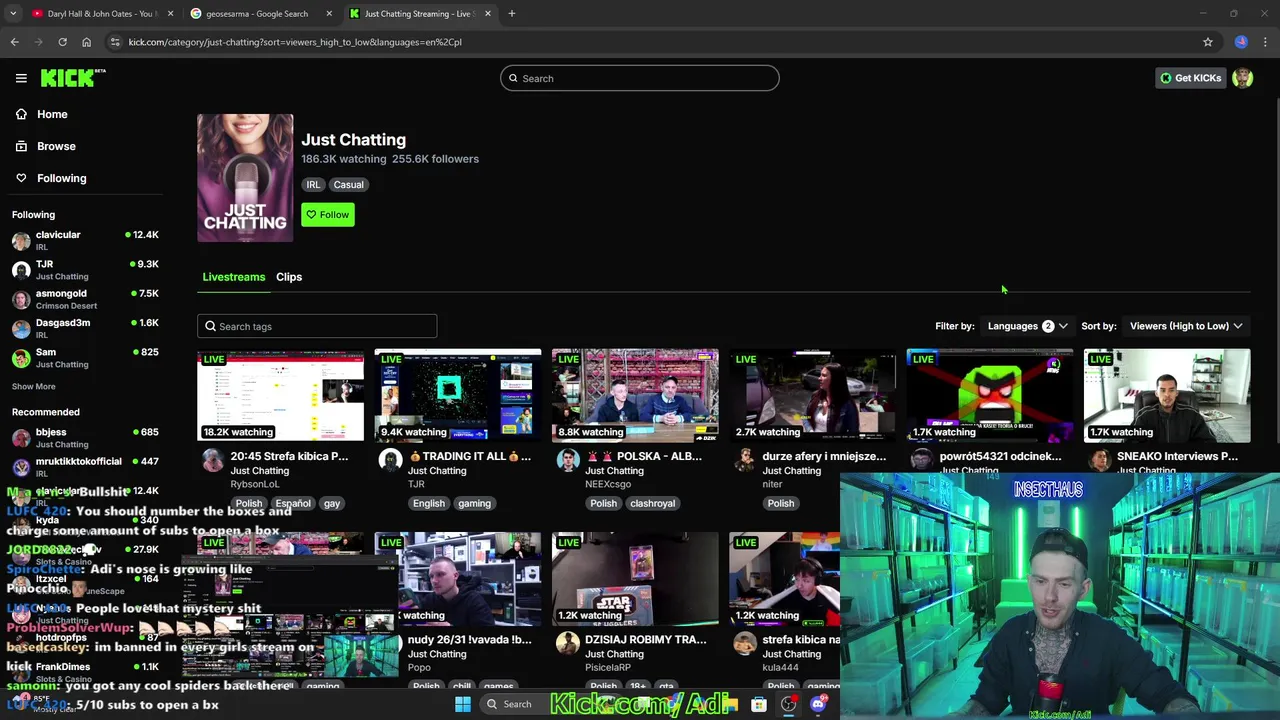Open the Chrome profile icon

pos(1241,42)
